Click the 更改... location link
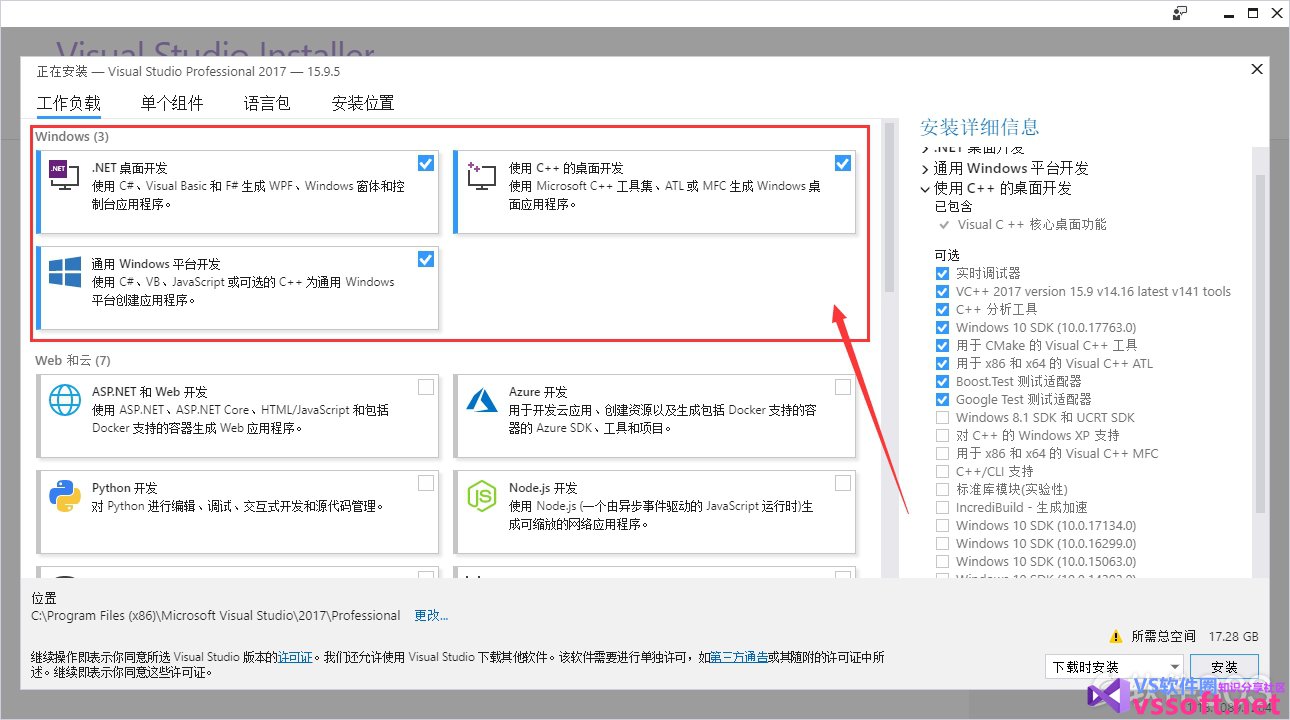 [x=431, y=615]
